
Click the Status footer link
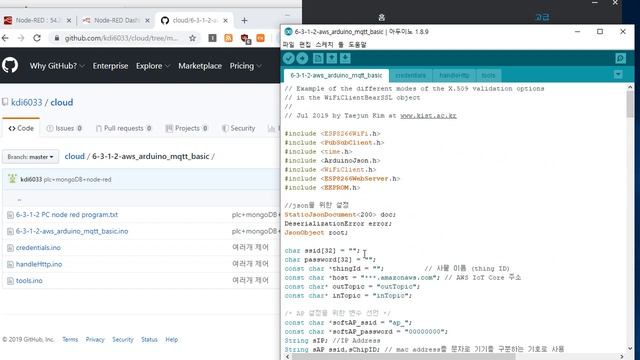(149, 340)
